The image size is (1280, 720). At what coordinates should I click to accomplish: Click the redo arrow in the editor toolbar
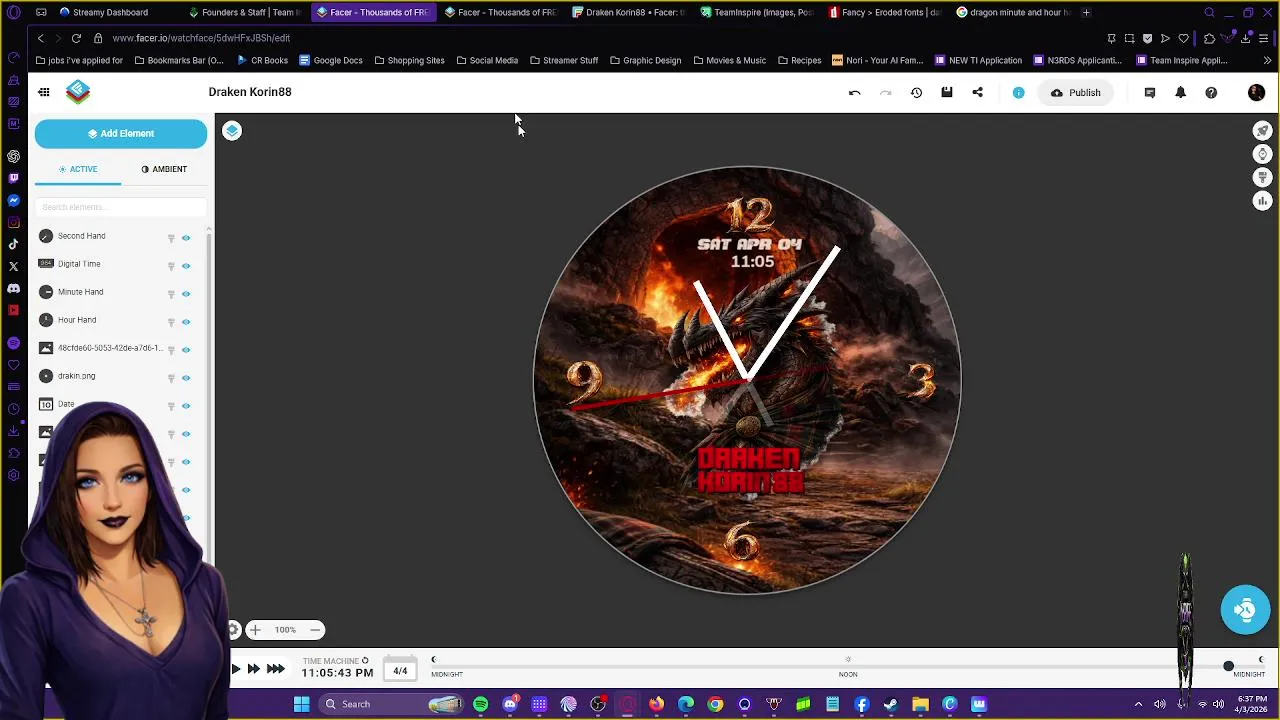pyautogui.click(x=885, y=92)
